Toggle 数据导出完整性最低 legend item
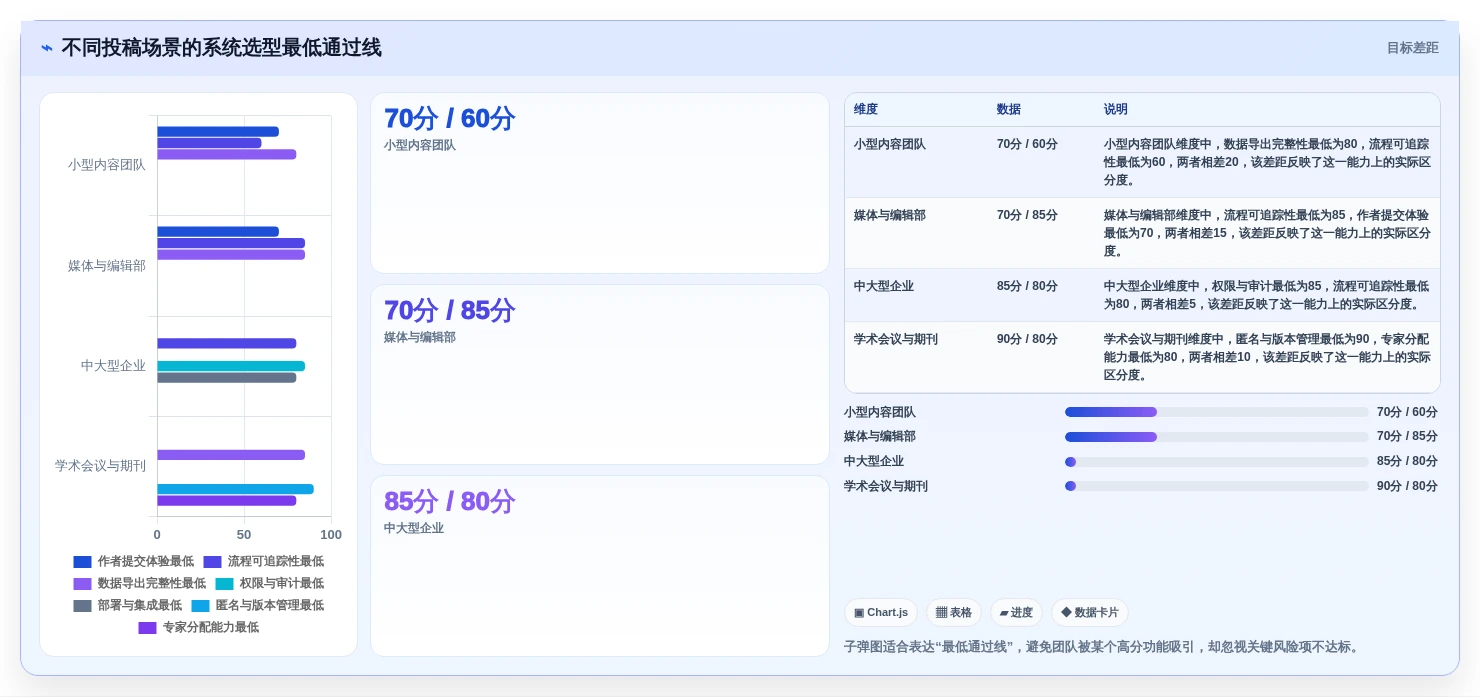 (x=139, y=584)
